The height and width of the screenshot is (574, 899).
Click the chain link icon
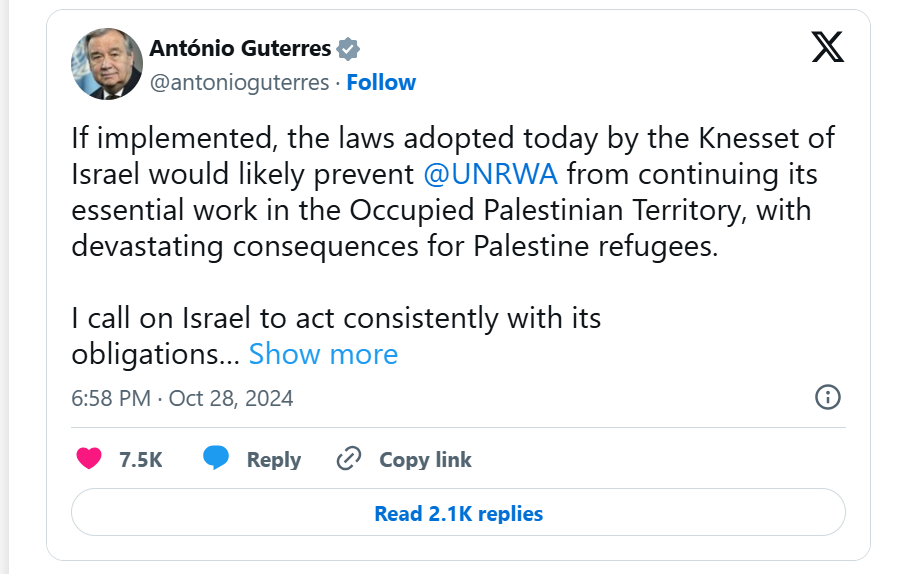(348, 459)
